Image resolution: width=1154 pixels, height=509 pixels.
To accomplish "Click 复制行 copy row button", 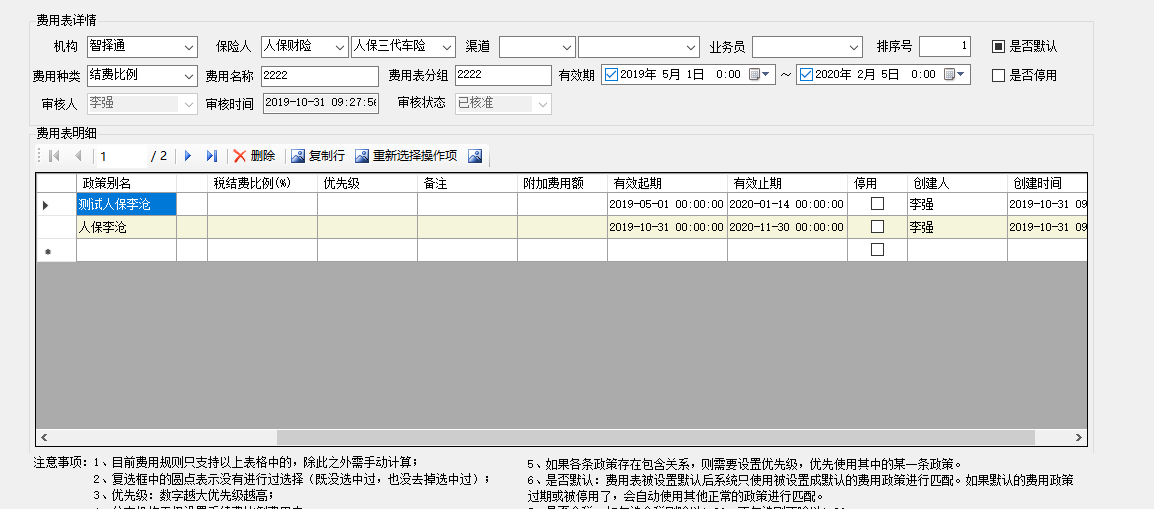I will (318, 156).
